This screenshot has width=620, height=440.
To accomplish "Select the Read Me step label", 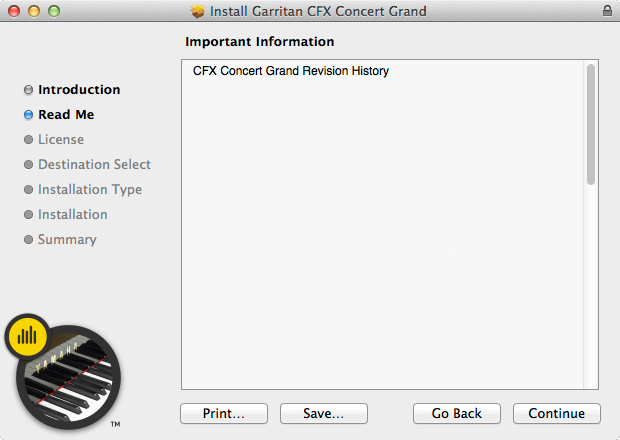I will click(x=66, y=115).
